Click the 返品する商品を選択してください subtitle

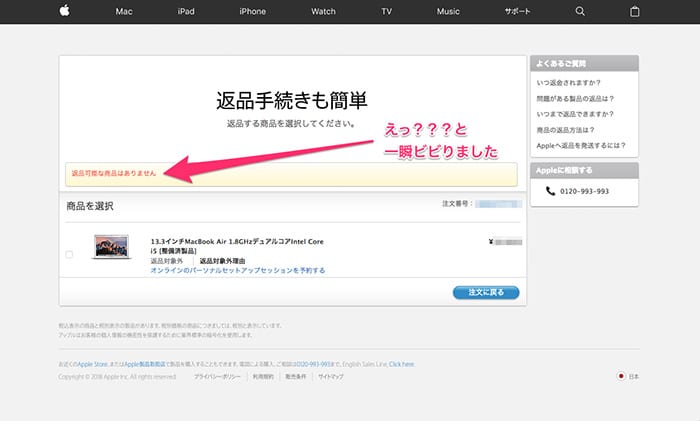[x=291, y=123]
